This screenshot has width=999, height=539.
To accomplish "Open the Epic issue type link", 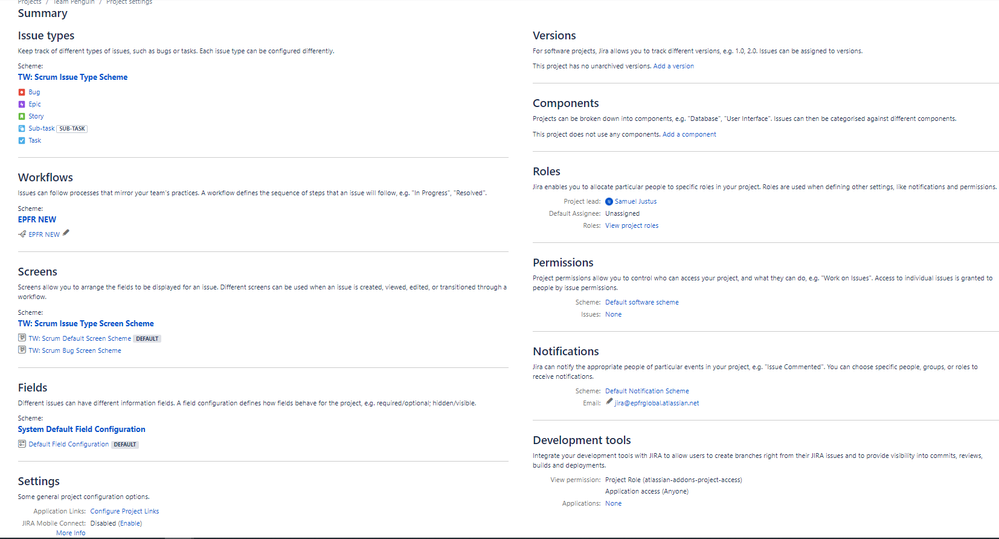I will (34, 104).
